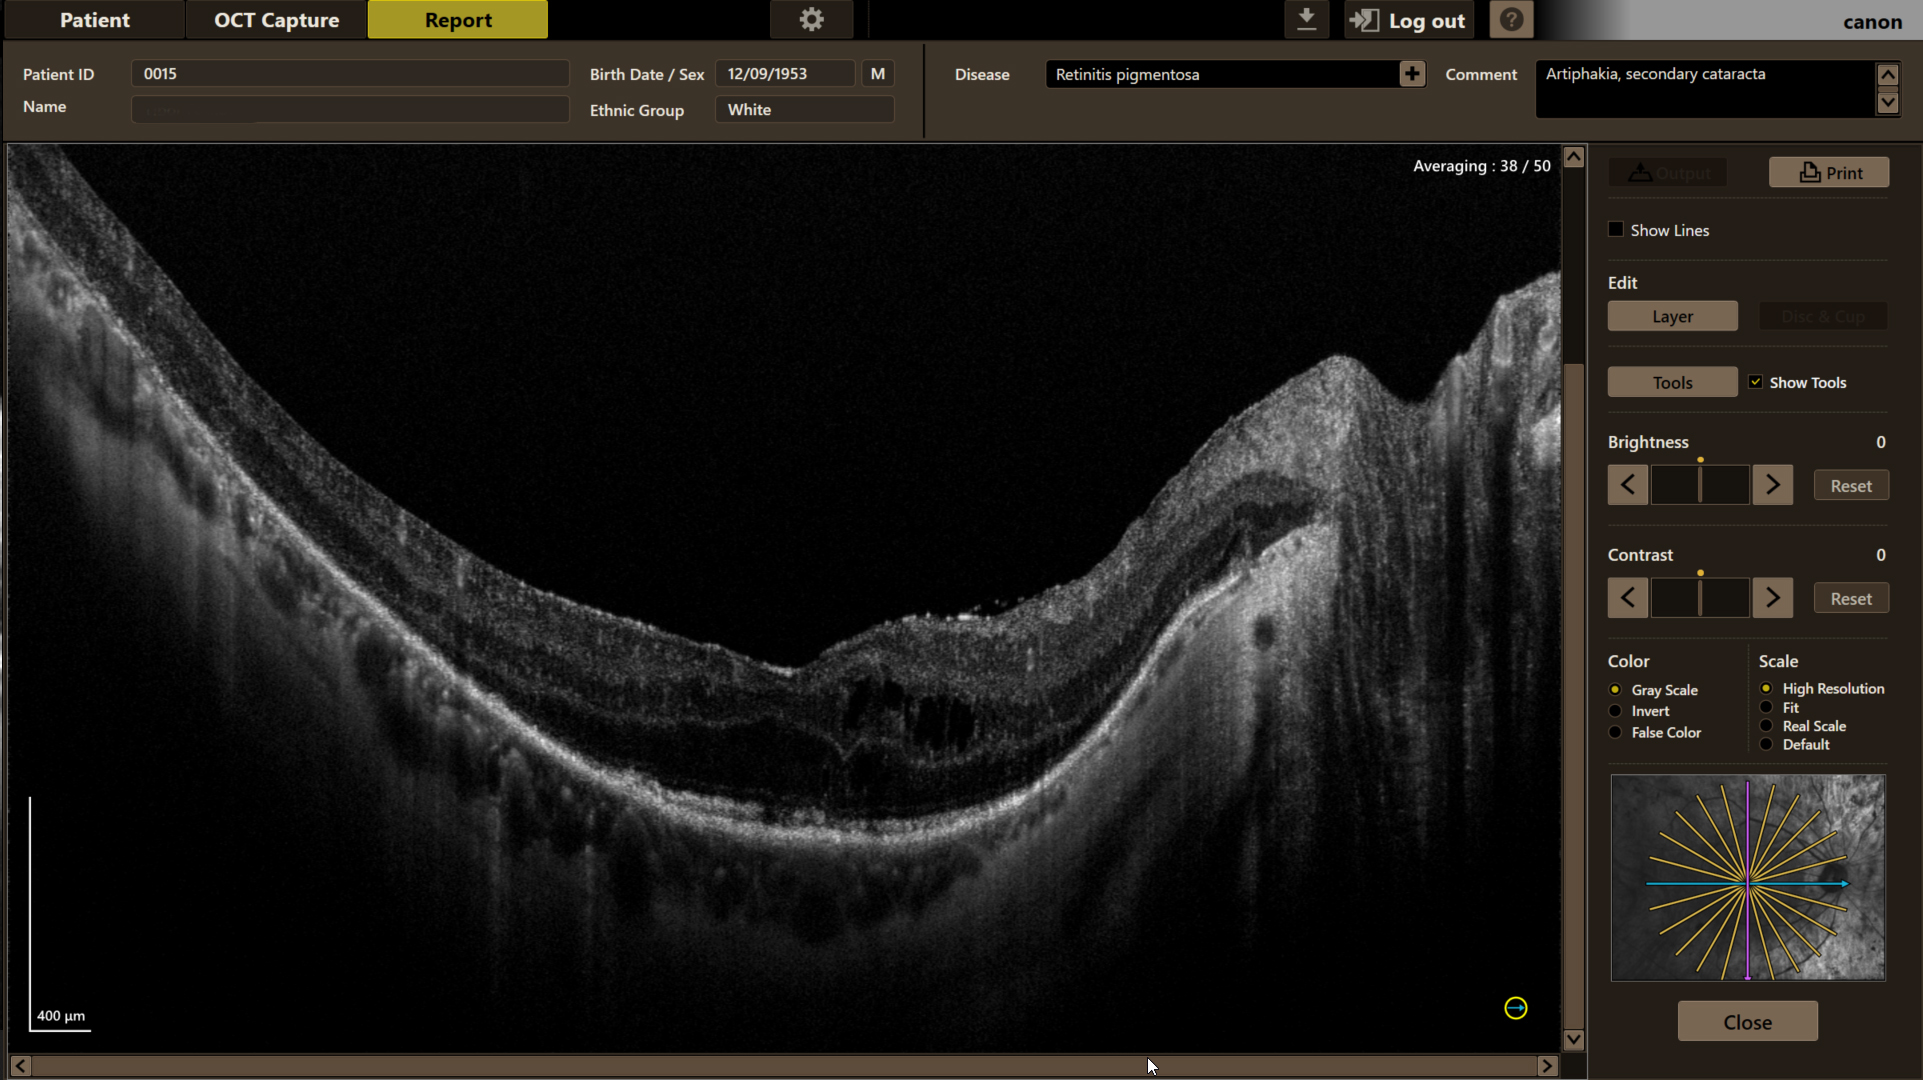Click the plus icon beside Disease
The width and height of the screenshot is (1923, 1080).
pyautogui.click(x=1411, y=74)
